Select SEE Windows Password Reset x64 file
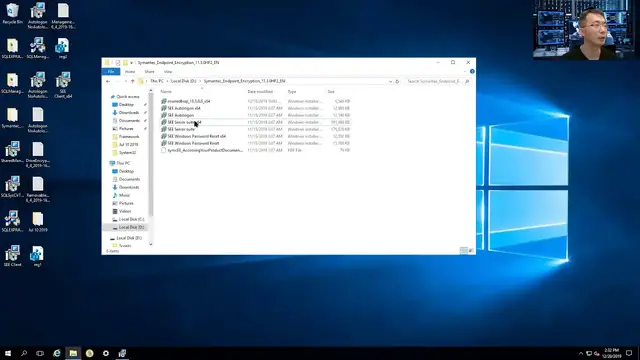Image resolution: width=640 pixels, height=360 pixels. (x=256, y=136)
